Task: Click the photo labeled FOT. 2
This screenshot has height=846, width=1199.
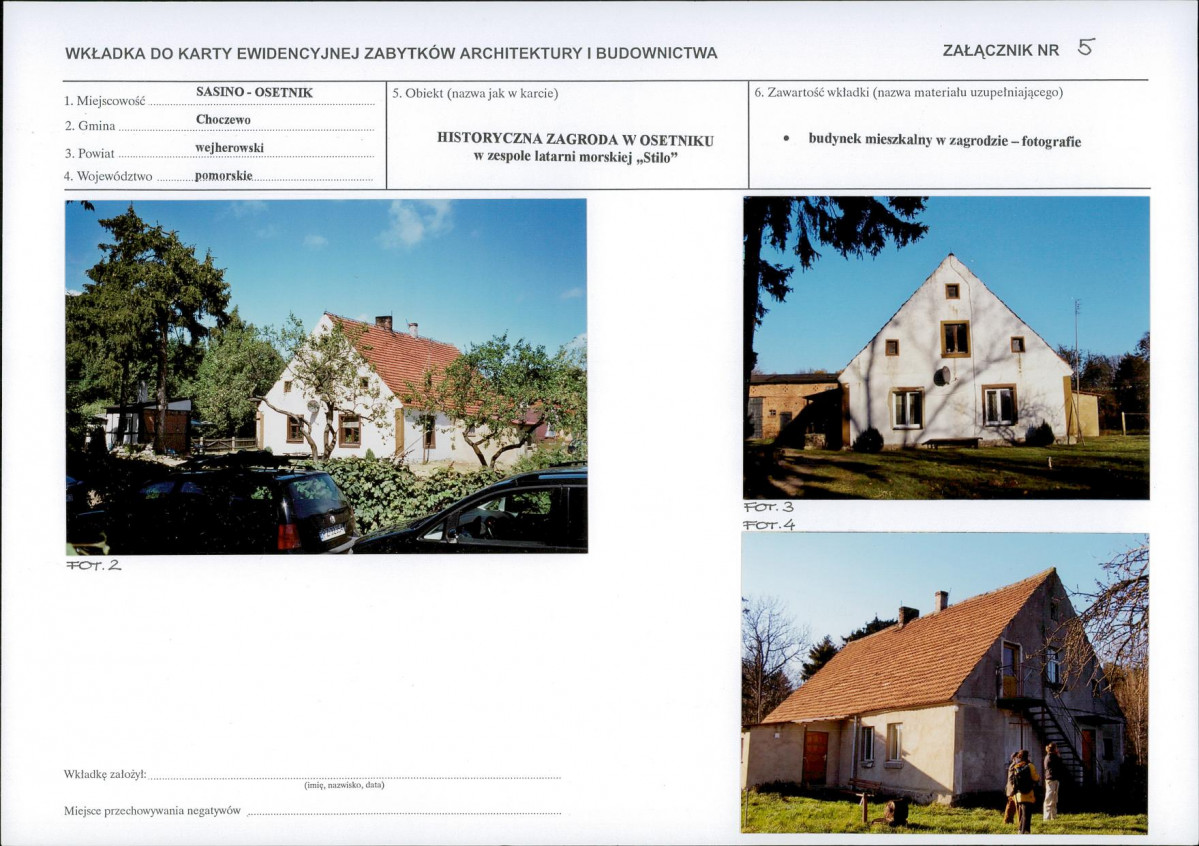Action: click(x=327, y=376)
